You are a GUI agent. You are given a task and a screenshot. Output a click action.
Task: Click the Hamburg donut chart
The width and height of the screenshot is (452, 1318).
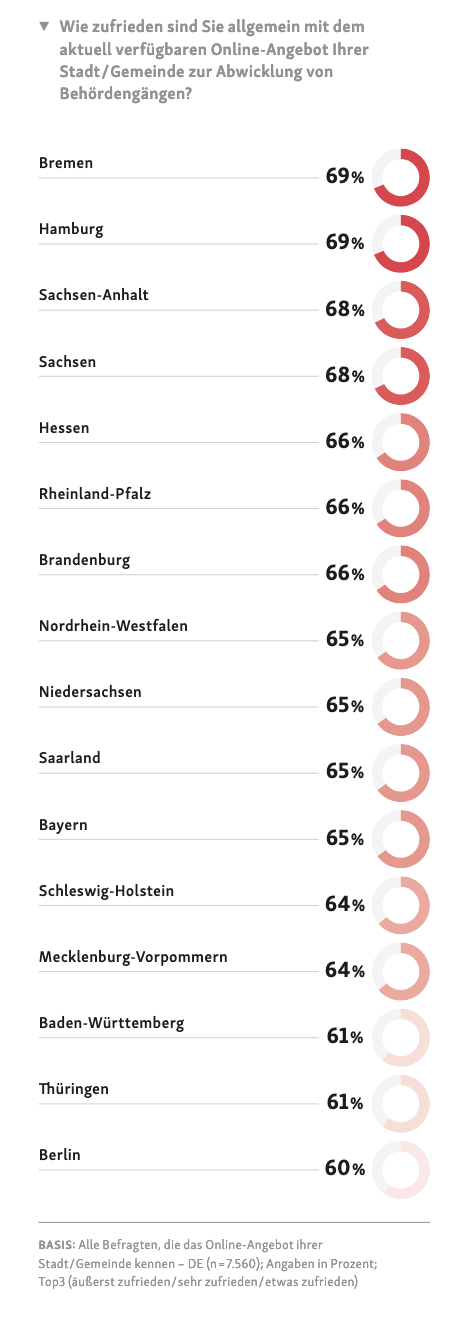(x=401, y=243)
